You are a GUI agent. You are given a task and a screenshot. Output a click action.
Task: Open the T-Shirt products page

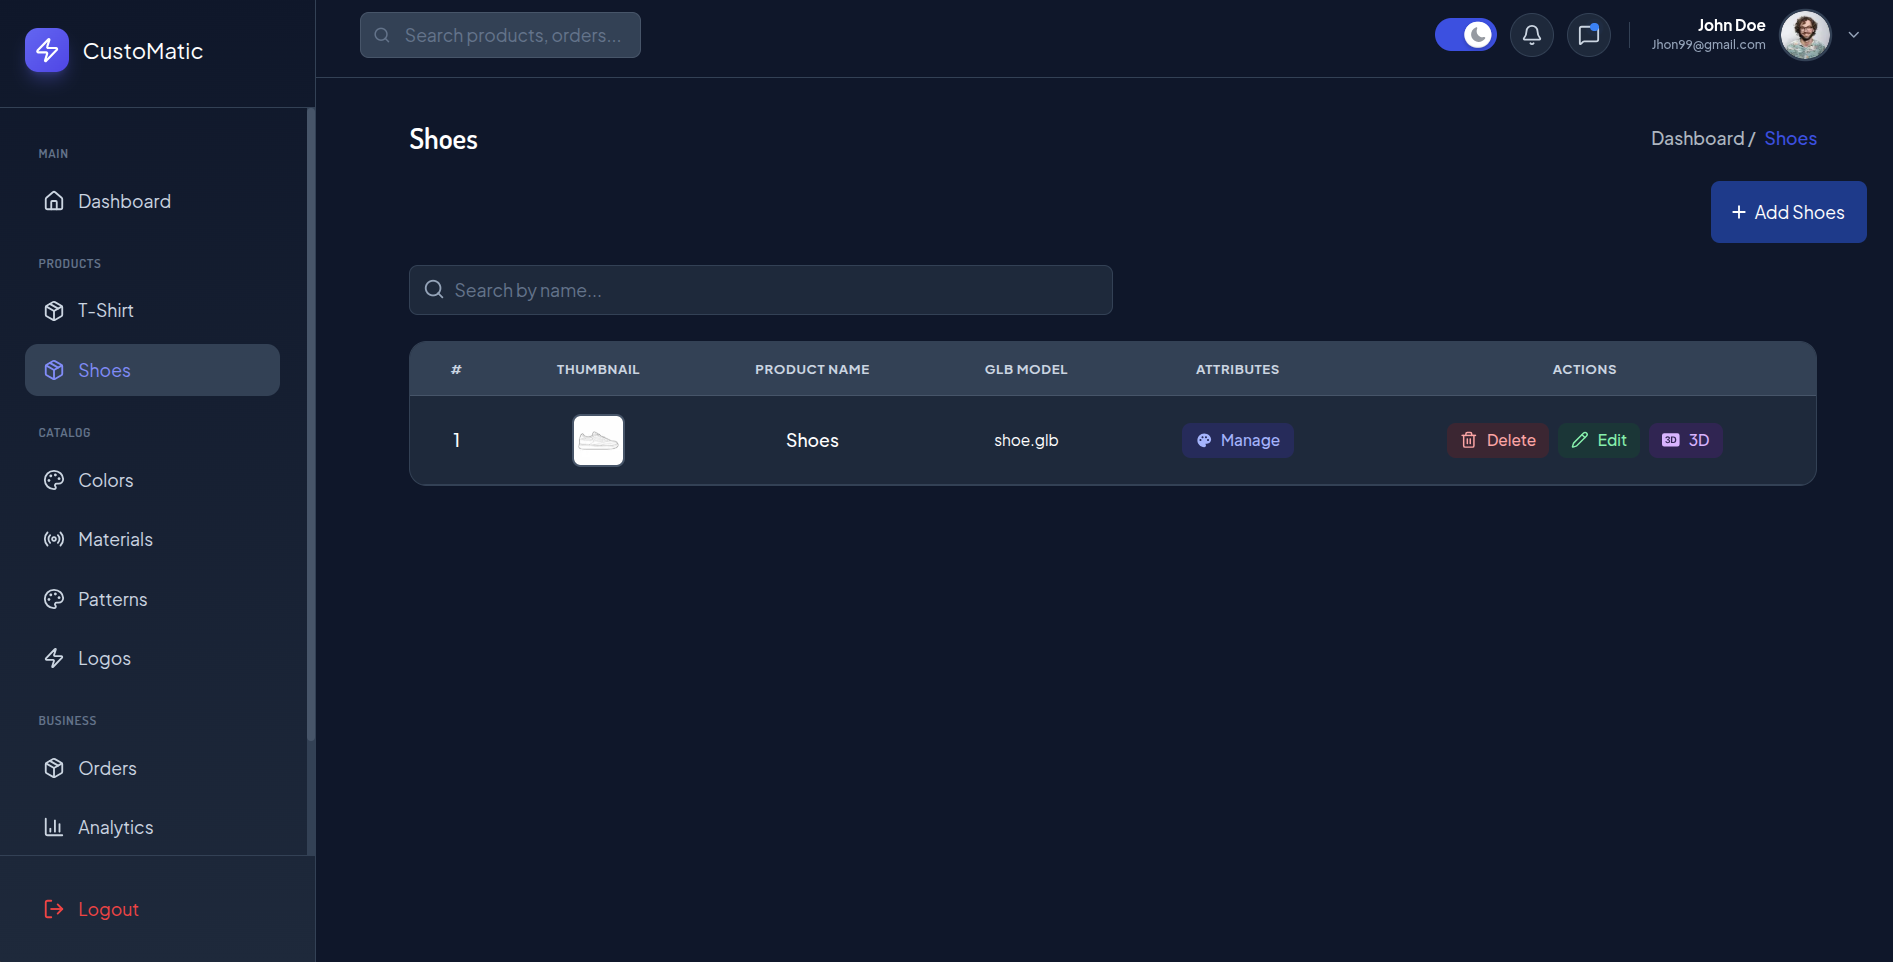point(152,310)
